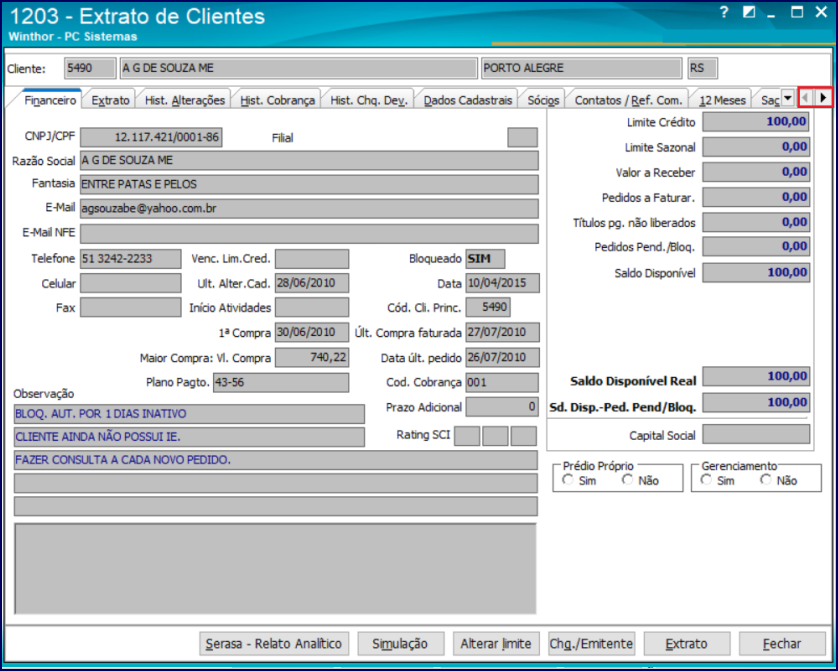Click the 1ª Compra date field

coord(312,332)
